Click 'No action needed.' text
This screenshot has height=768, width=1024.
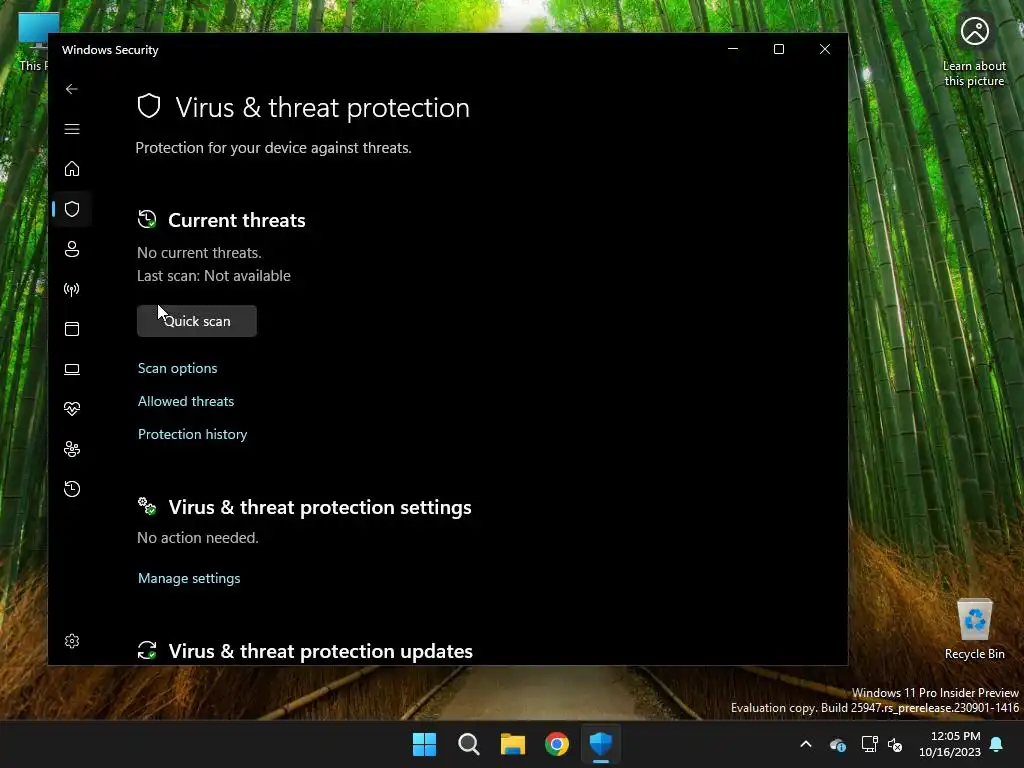(x=198, y=537)
